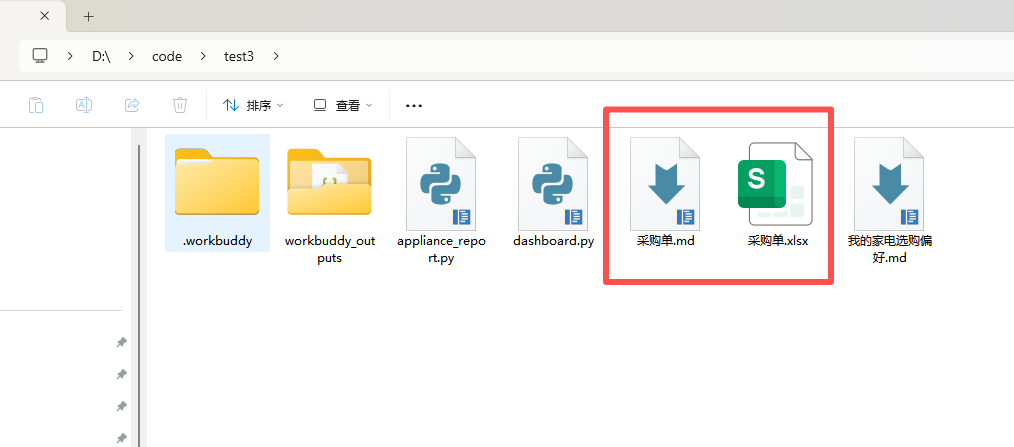Click the paste toolbar icon
This screenshot has width=1014, height=447.
36,105
